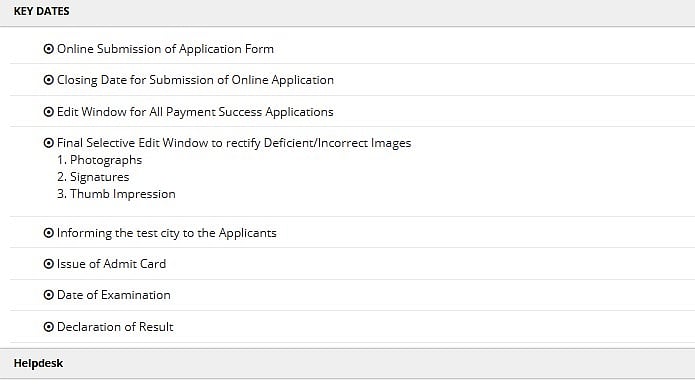Viewport: 695px width, 391px height.
Task: Click bullet icon beside Closing Date for Submission
Action: [x=49, y=80]
